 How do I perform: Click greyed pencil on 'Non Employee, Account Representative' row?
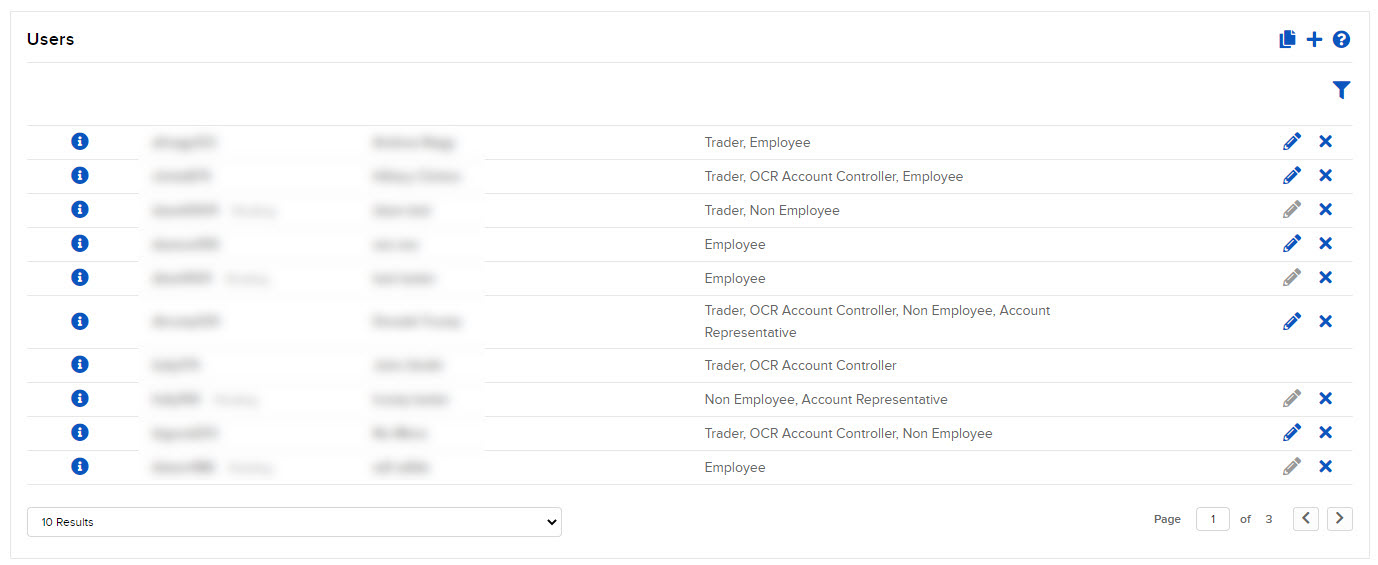(x=1292, y=399)
